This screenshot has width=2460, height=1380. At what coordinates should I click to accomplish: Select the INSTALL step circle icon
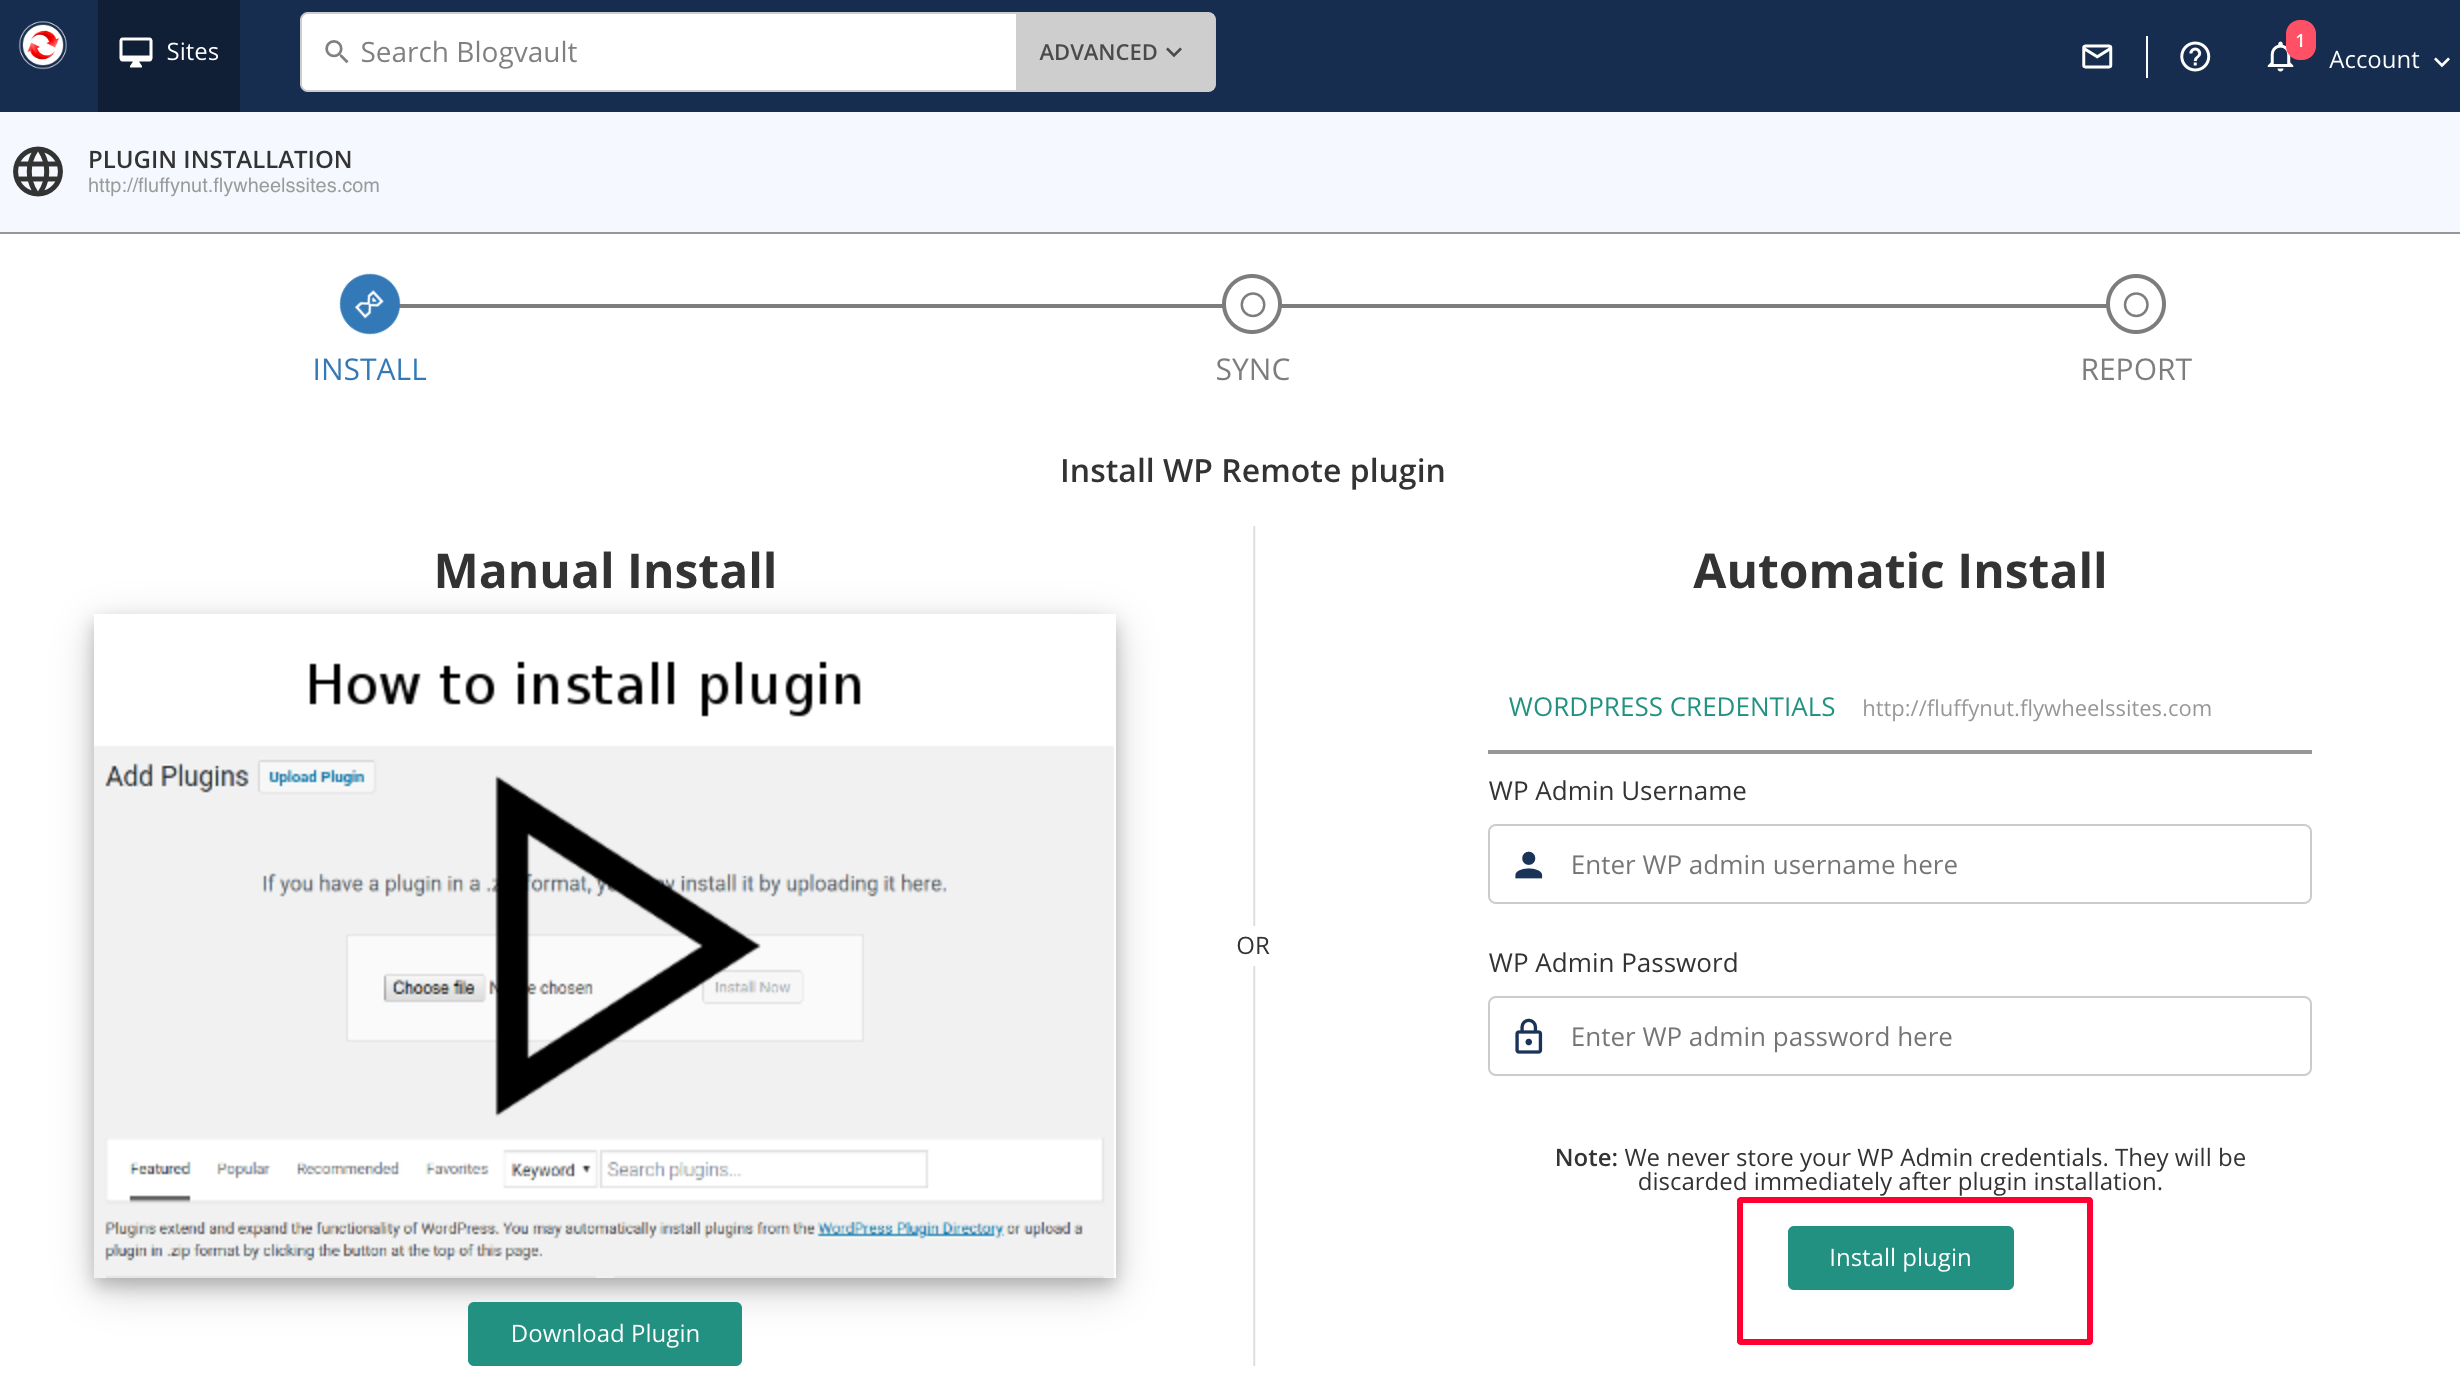(369, 304)
